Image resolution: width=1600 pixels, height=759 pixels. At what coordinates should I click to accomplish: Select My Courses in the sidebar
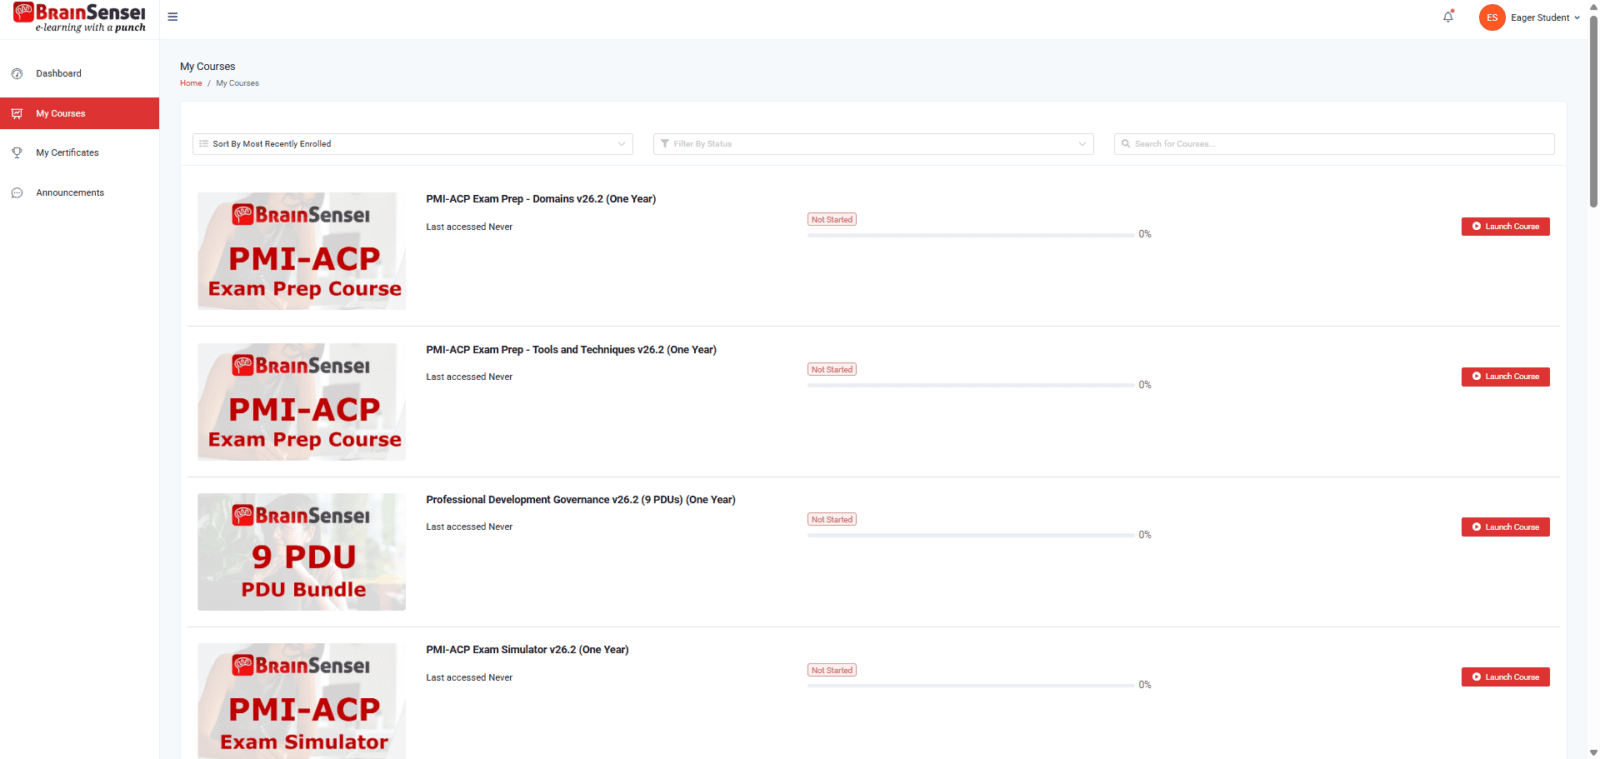coord(80,113)
